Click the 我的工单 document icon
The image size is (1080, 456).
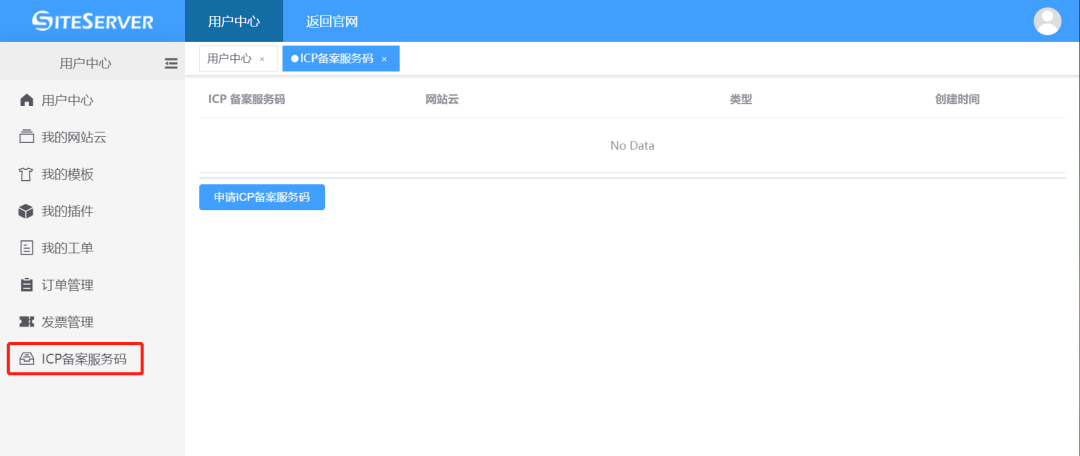(27, 248)
